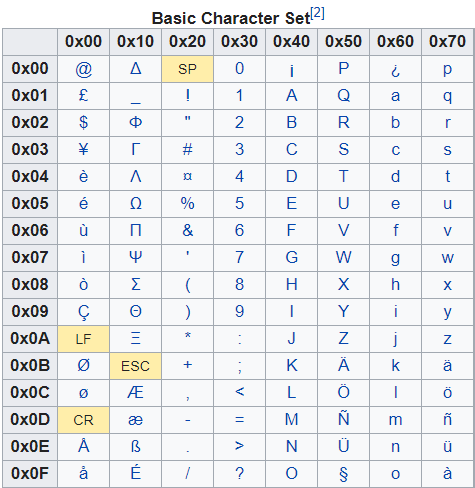The width and height of the screenshot is (475, 488).
Task: Select the § section sign link
Action: pyautogui.click(x=343, y=474)
